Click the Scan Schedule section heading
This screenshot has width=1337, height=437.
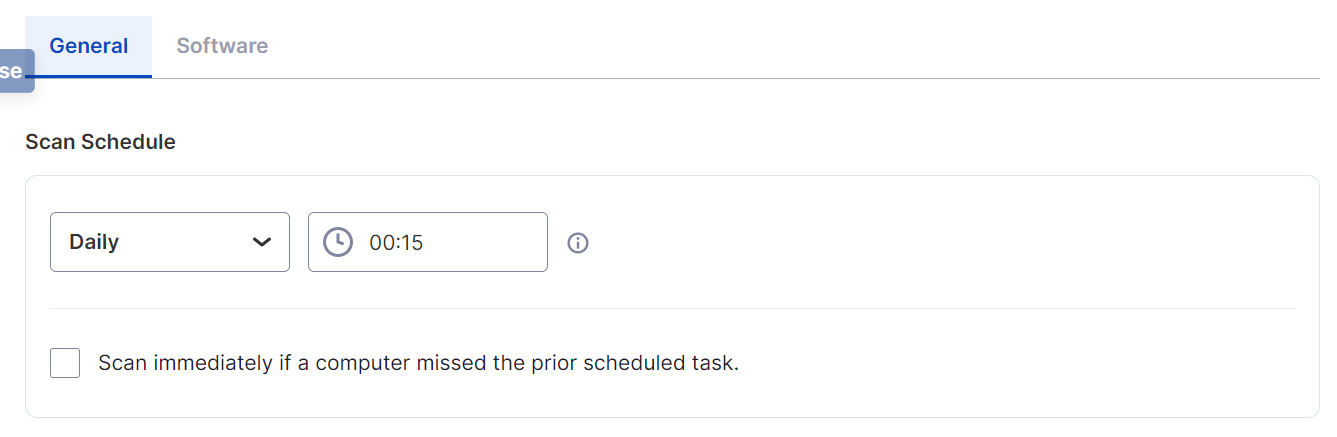coord(100,142)
